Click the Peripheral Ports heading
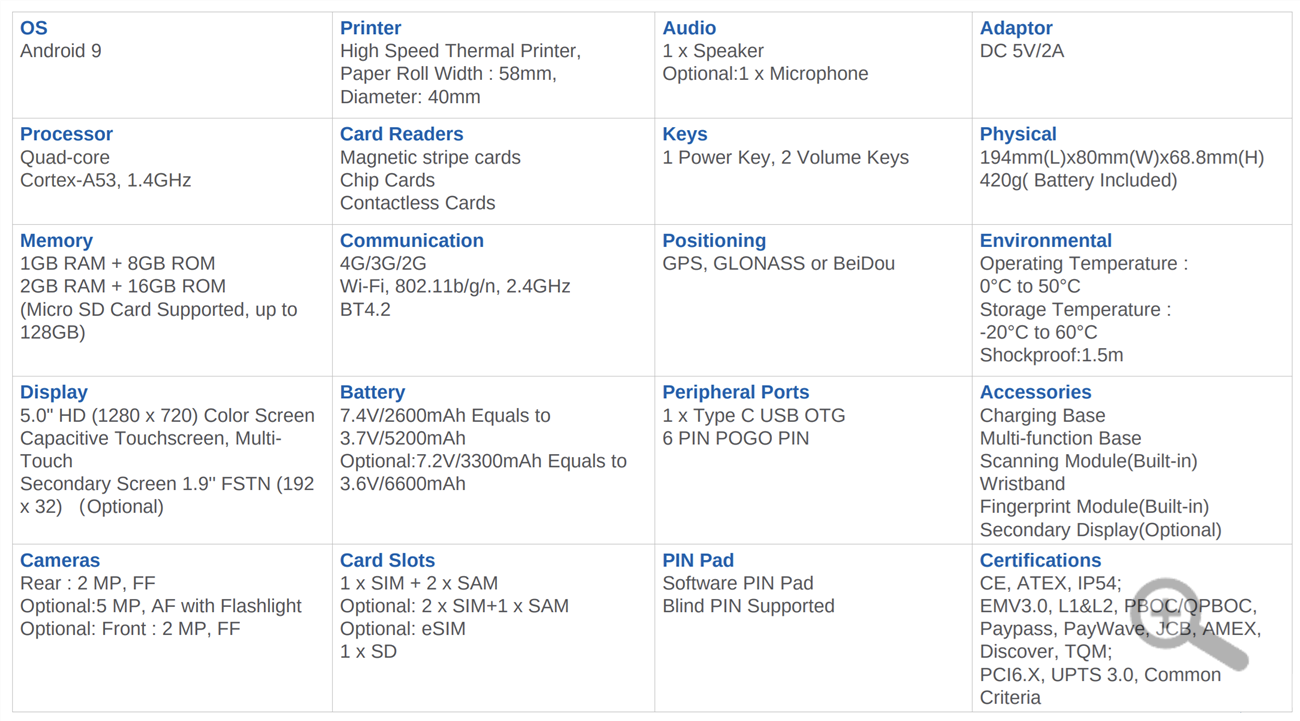This screenshot has height=721, width=1300. (x=735, y=392)
